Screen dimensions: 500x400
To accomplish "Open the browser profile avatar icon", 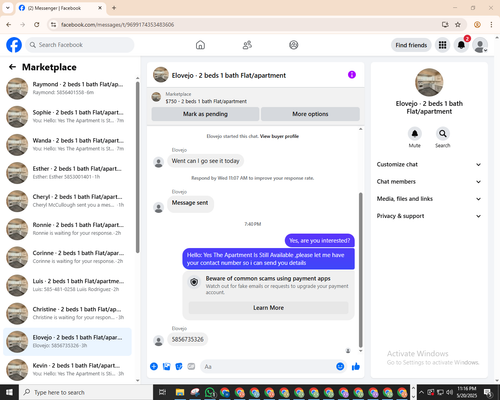I will click(477, 24).
